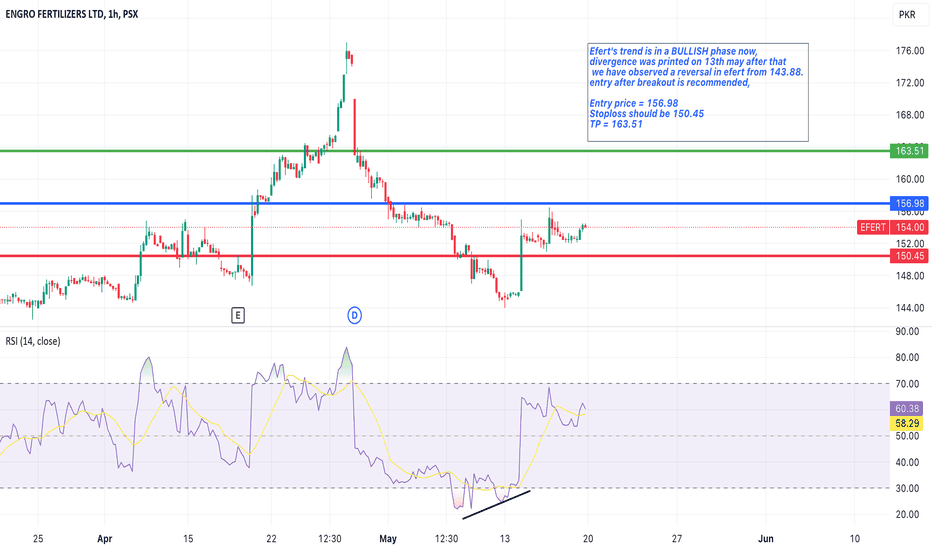
Task: Click the RSI moving average value 58.29
Action: click(x=907, y=423)
